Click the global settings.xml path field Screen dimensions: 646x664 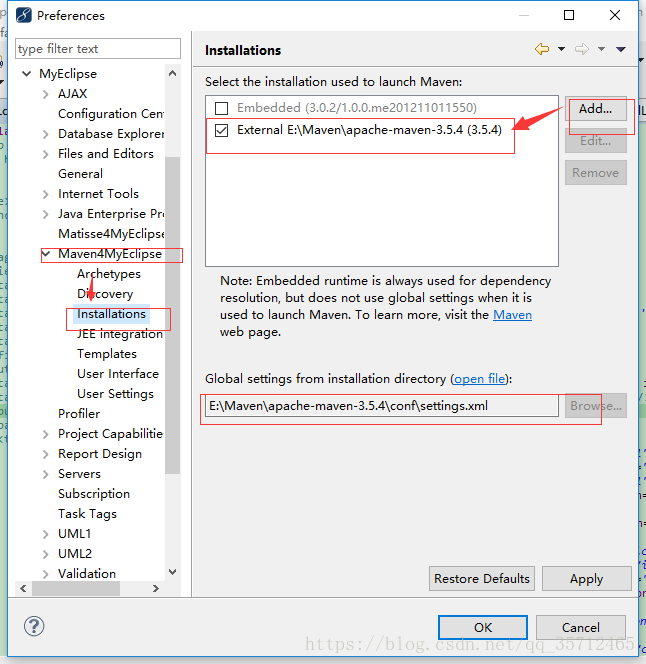382,406
